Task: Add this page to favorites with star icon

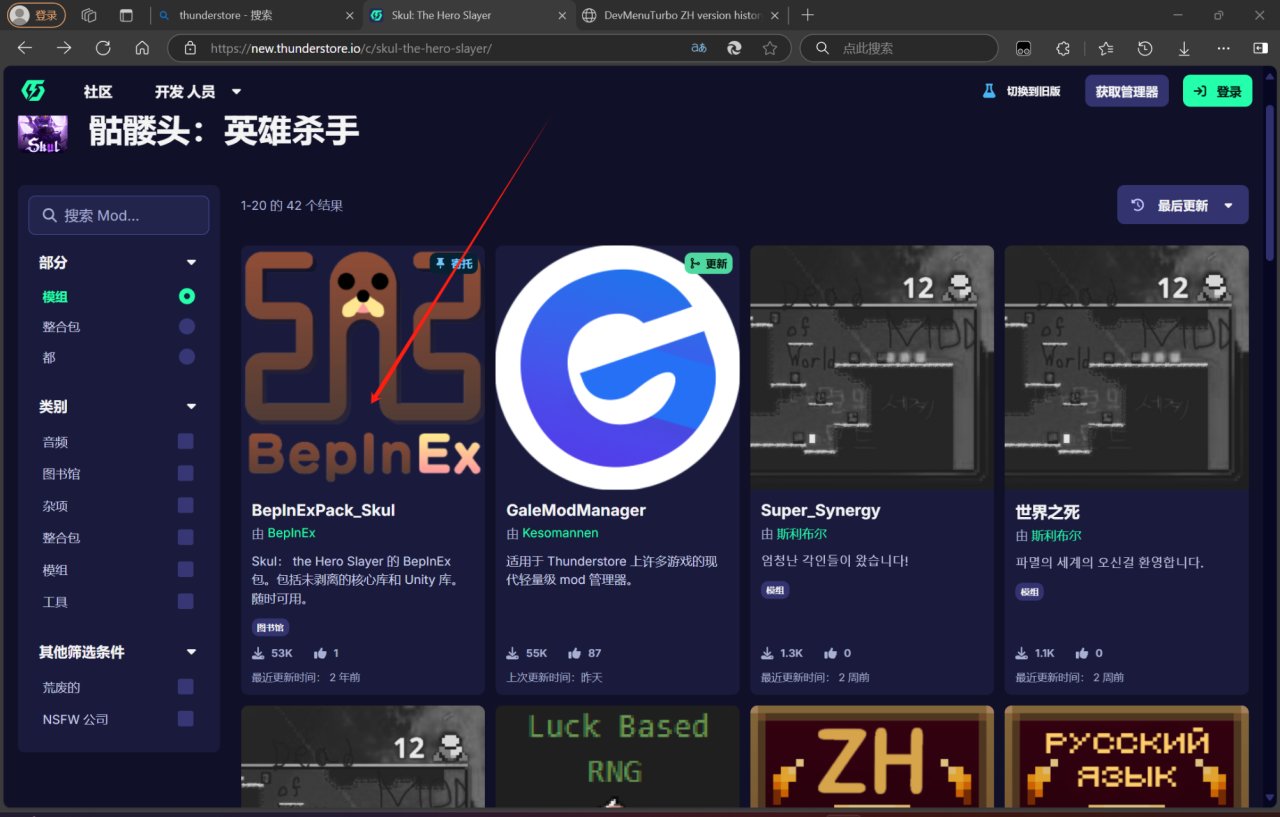Action: pyautogui.click(x=769, y=48)
